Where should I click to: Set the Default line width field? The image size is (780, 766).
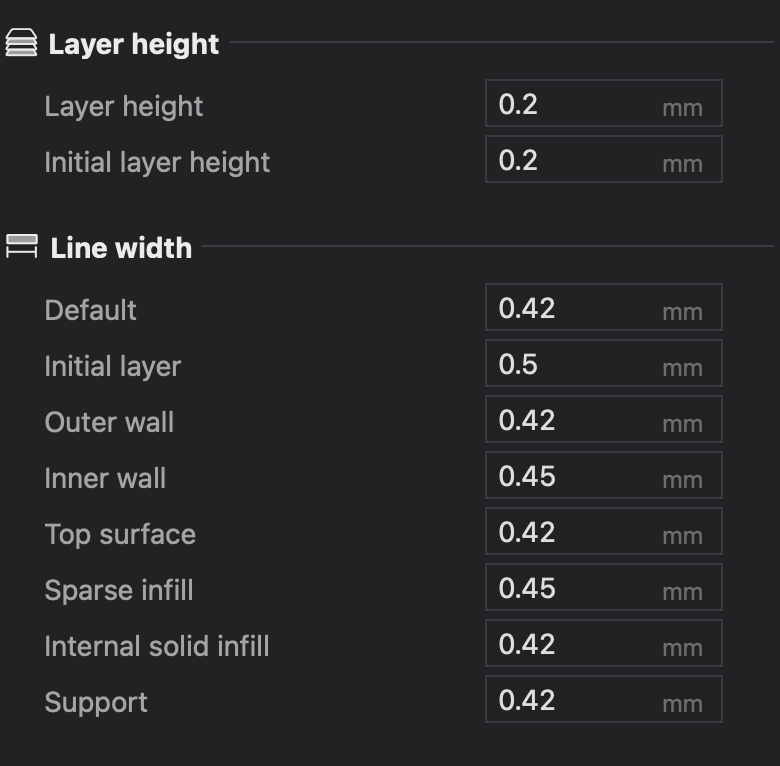pyautogui.click(x=603, y=307)
